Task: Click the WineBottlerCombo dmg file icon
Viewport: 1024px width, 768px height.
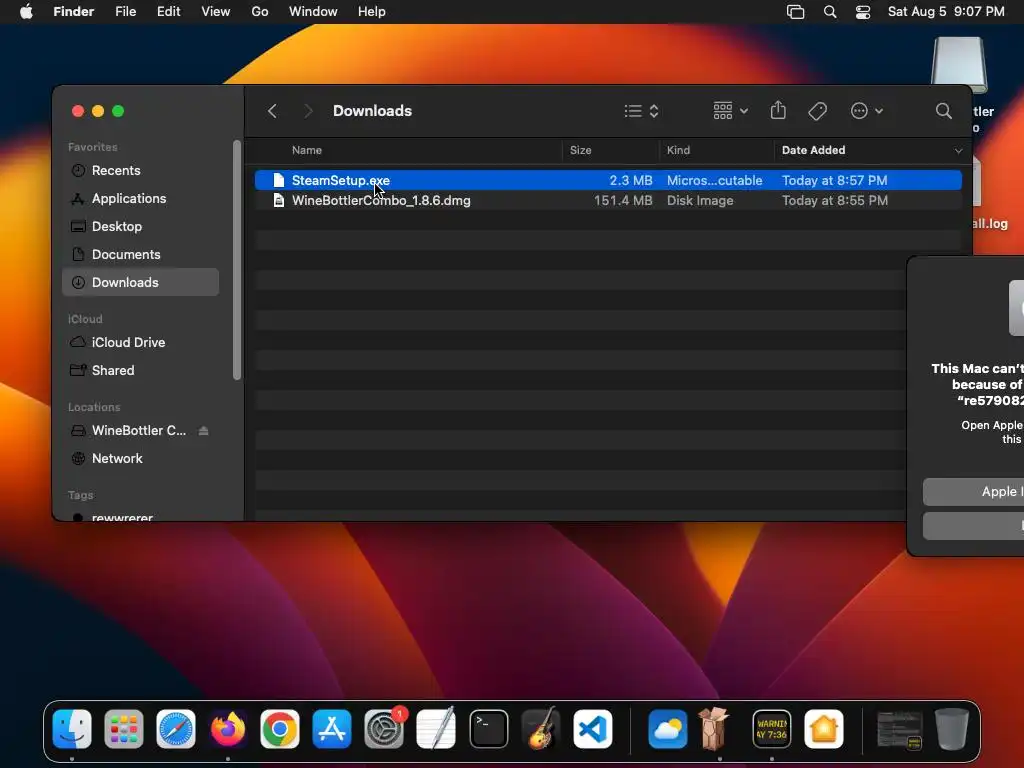Action: coord(279,200)
